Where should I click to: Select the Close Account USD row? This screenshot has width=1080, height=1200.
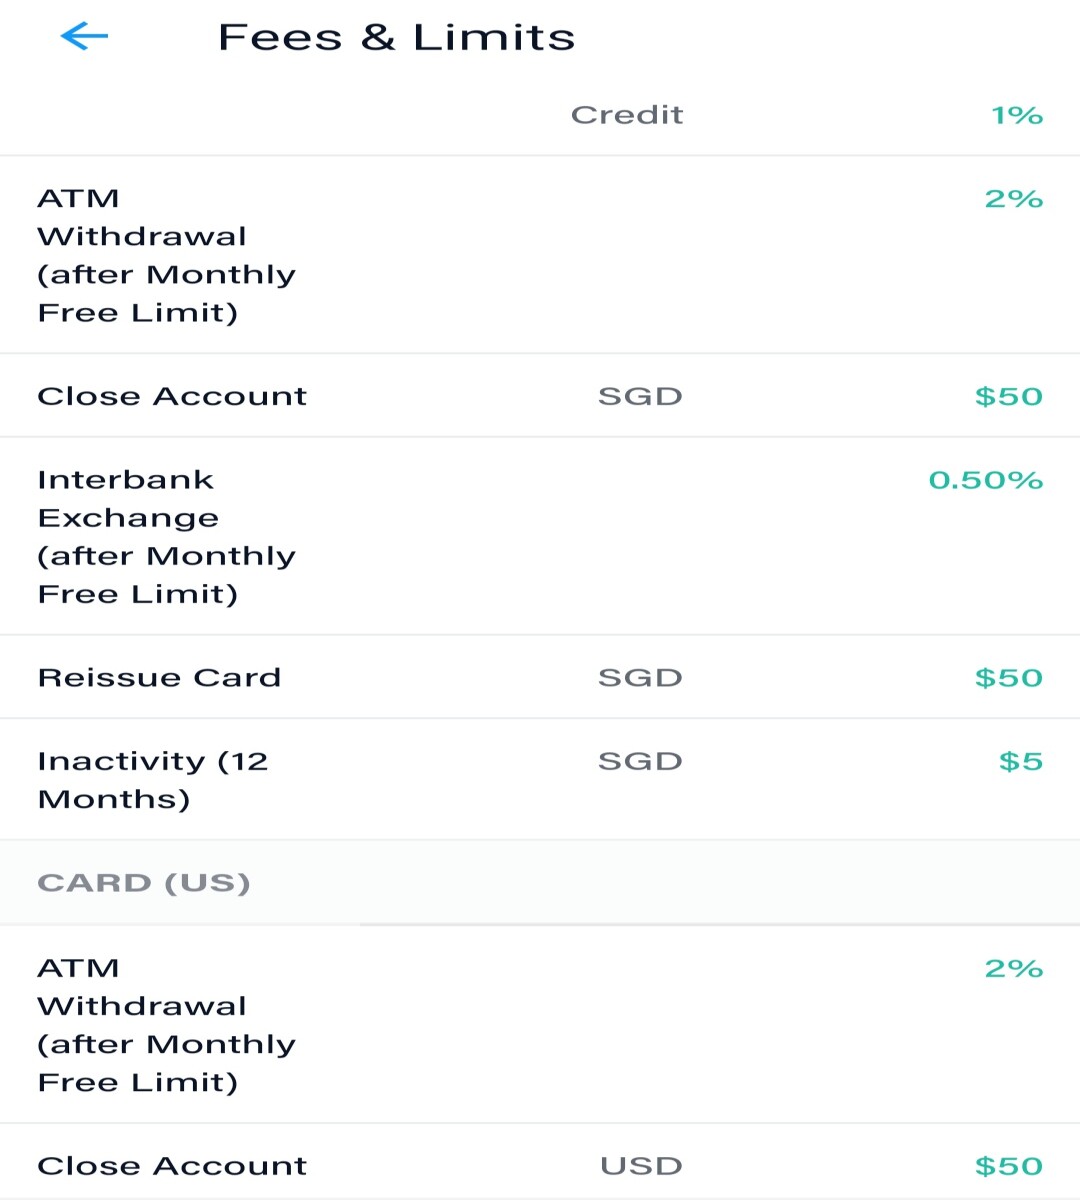(x=540, y=1166)
